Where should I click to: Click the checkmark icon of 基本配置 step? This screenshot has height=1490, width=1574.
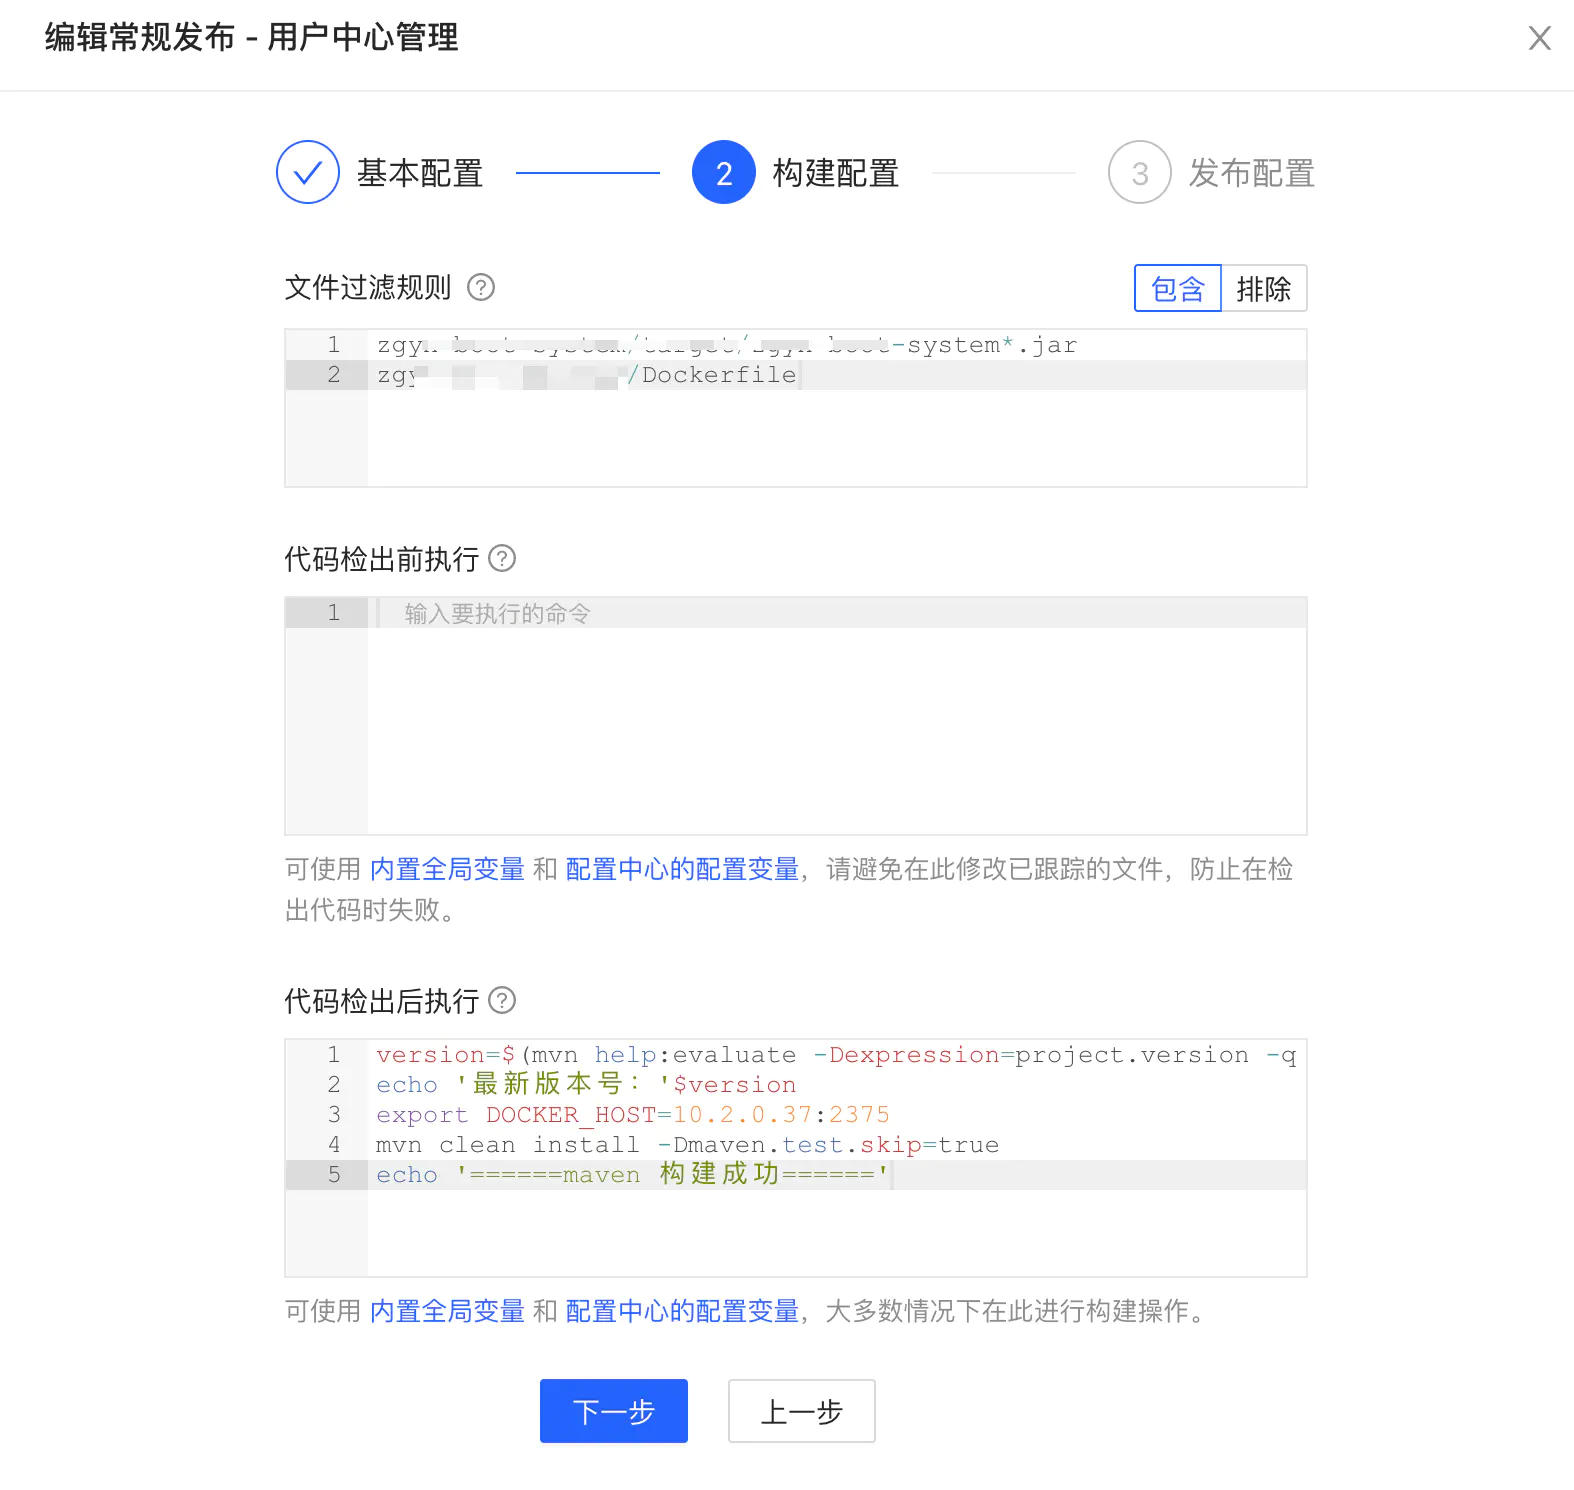click(308, 172)
